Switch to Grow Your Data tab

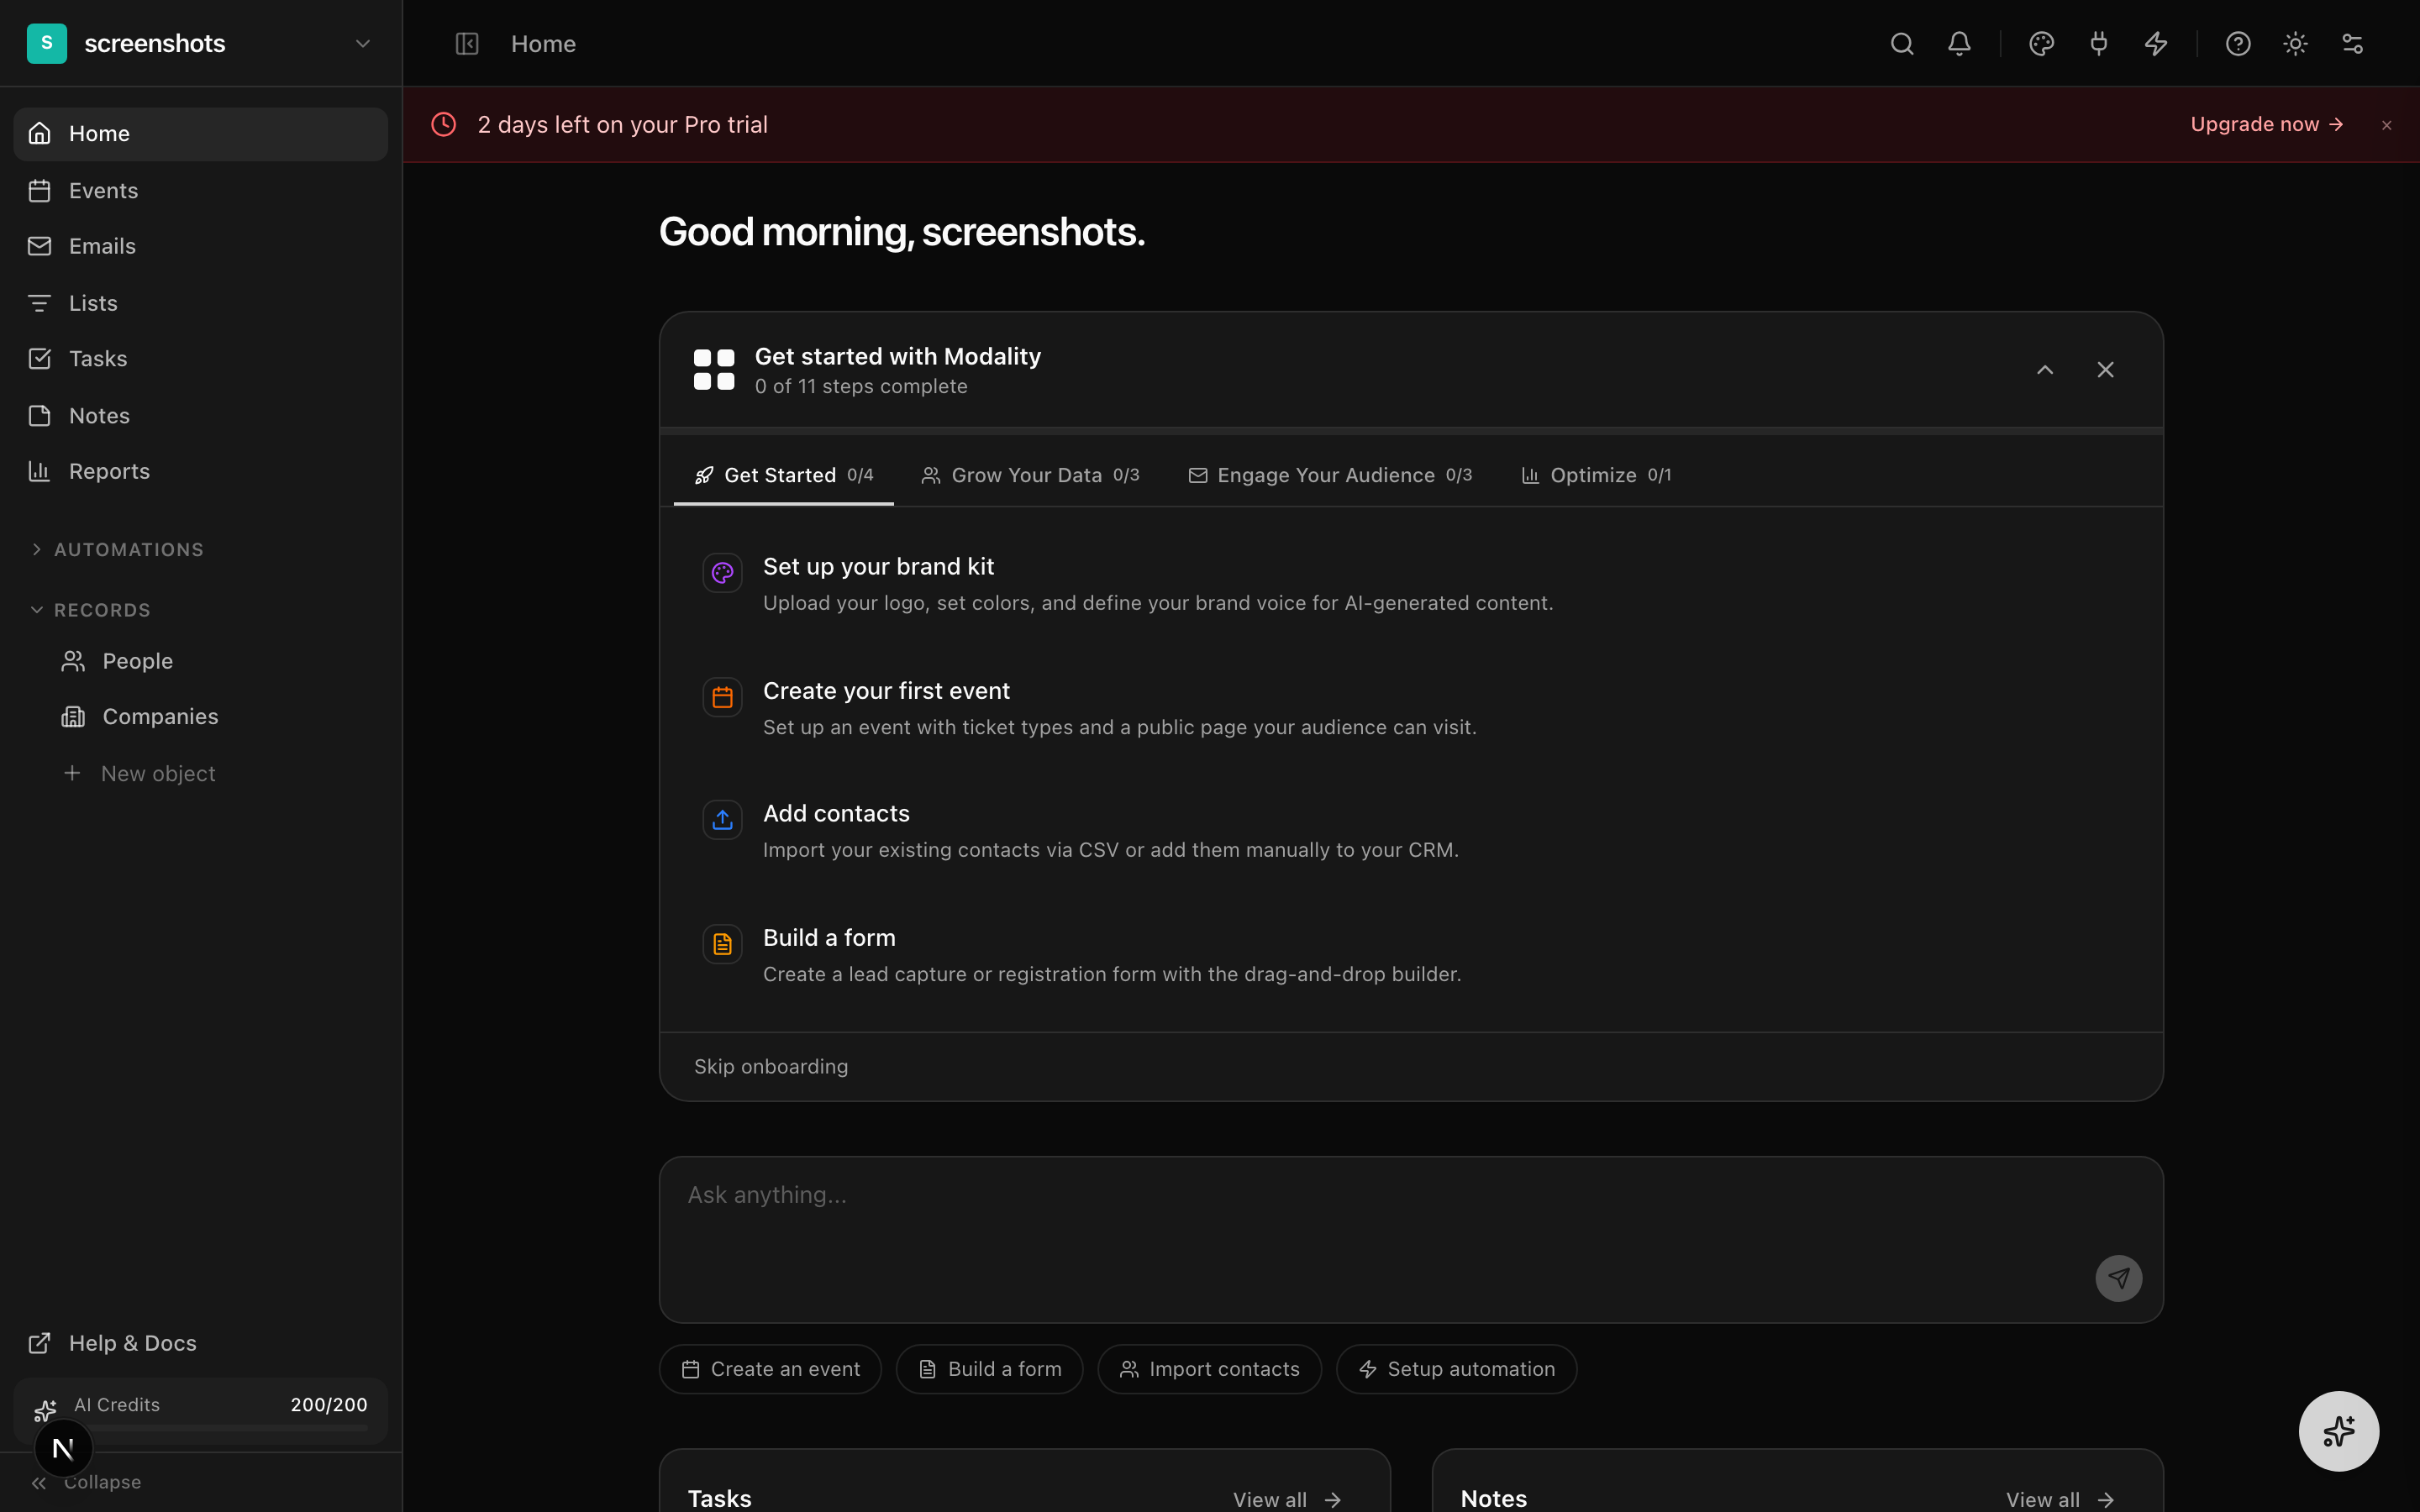(1030, 475)
